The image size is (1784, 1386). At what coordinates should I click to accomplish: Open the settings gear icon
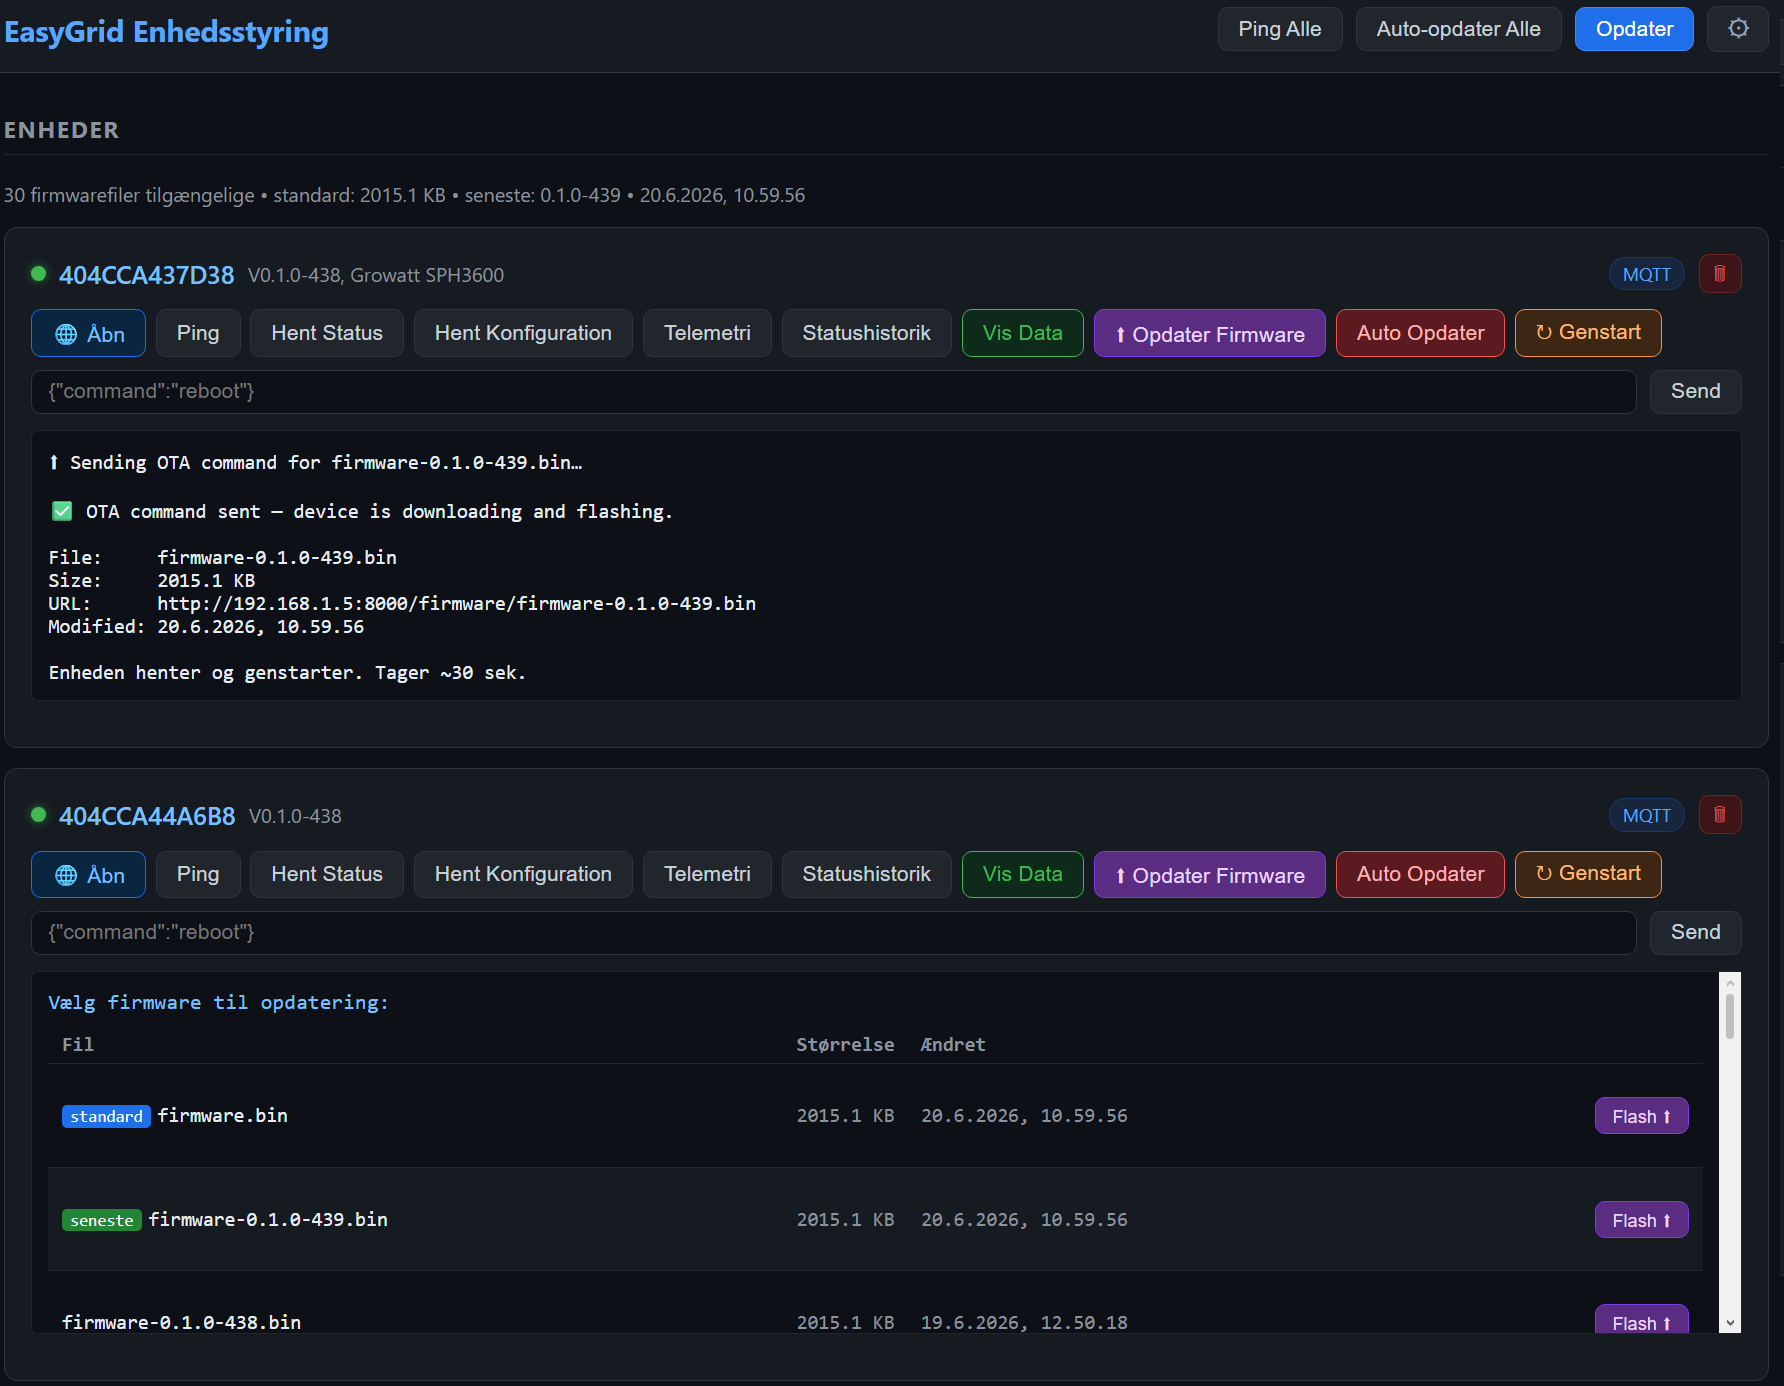(x=1738, y=29)
